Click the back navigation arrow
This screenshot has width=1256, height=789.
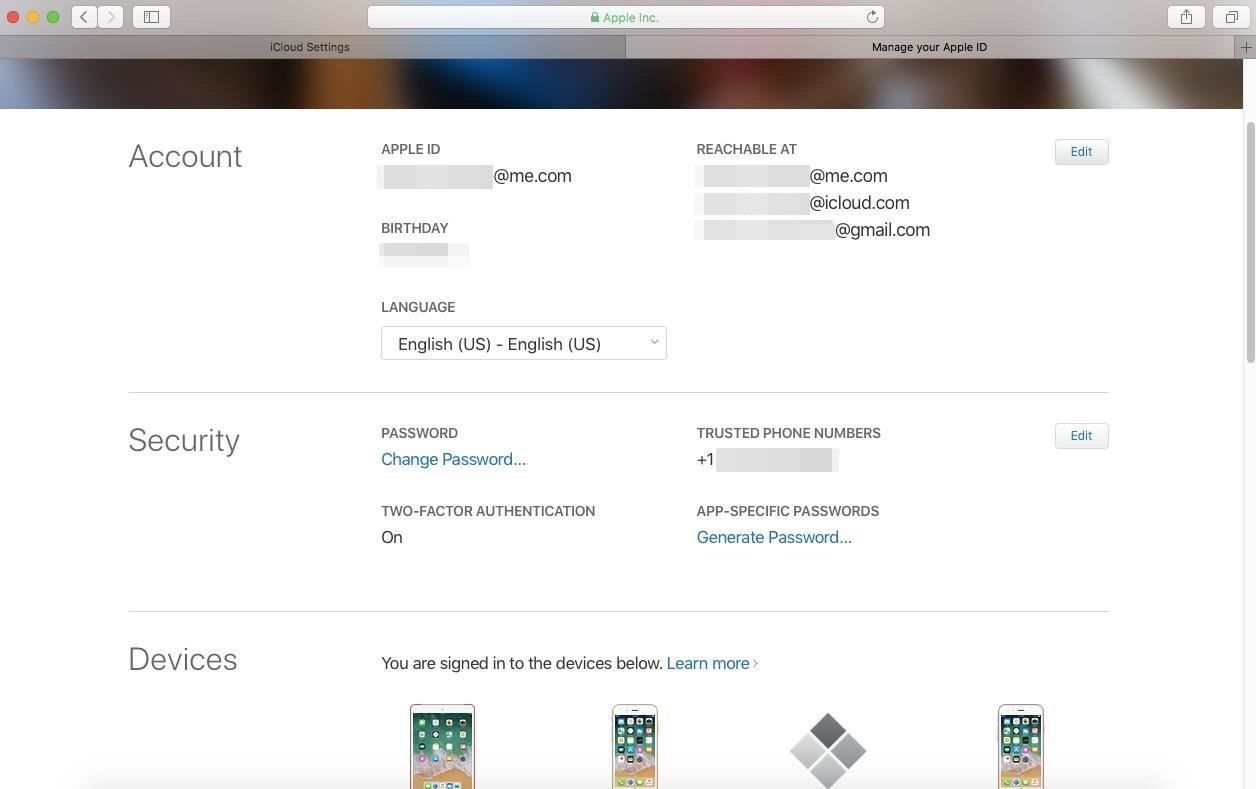coord(84,17)
